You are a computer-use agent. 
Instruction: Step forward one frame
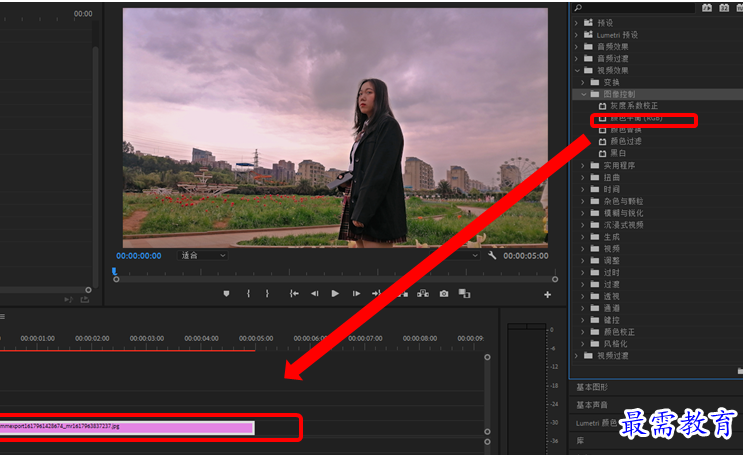click(356, 294)
